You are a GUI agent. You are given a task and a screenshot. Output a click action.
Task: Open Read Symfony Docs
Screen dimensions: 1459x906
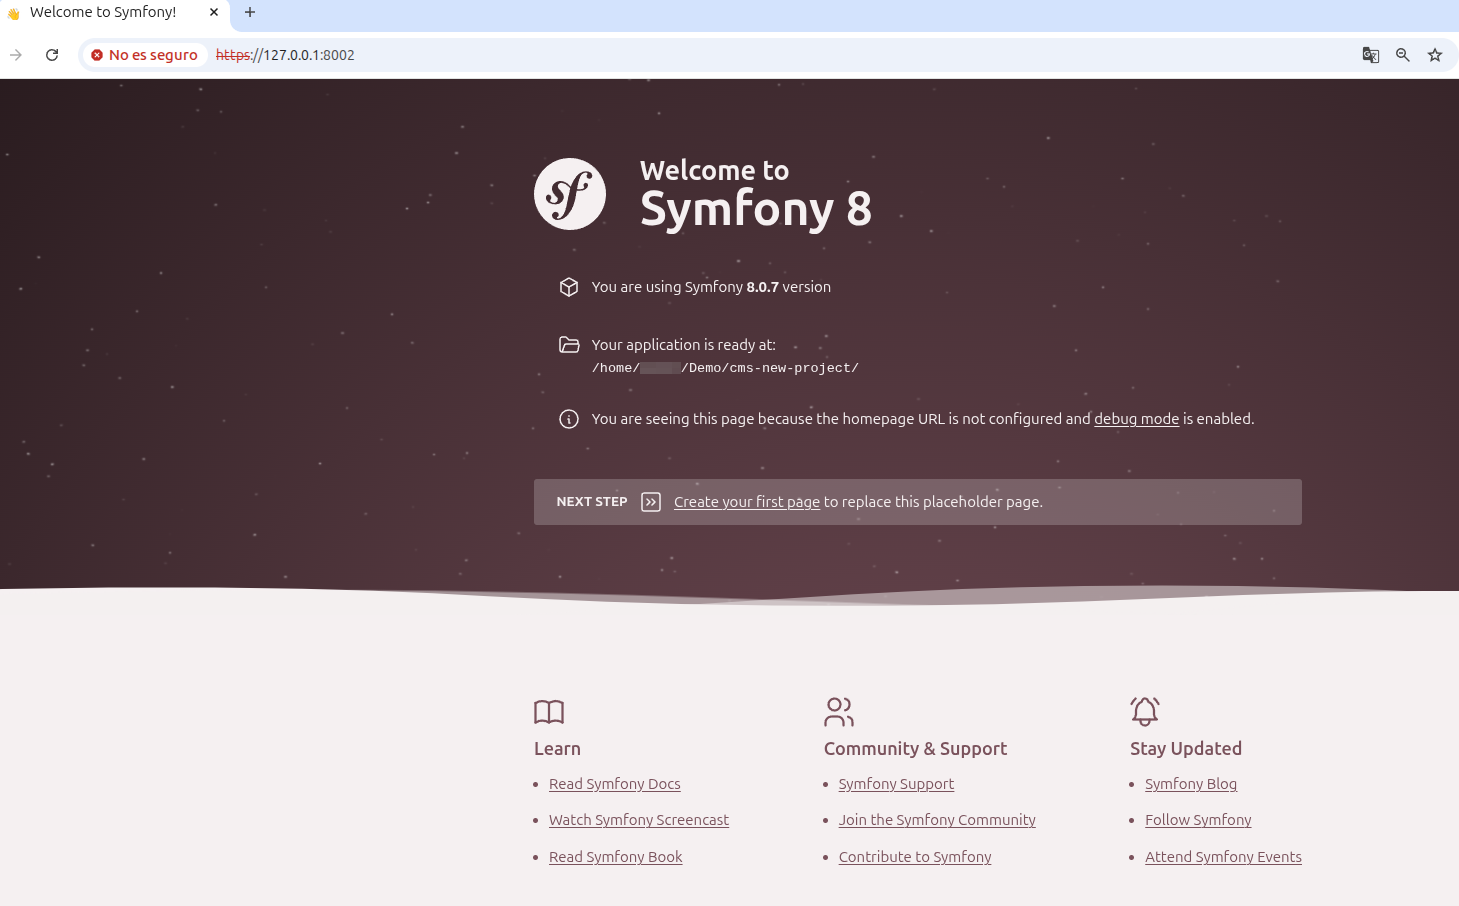pos(614,784)
